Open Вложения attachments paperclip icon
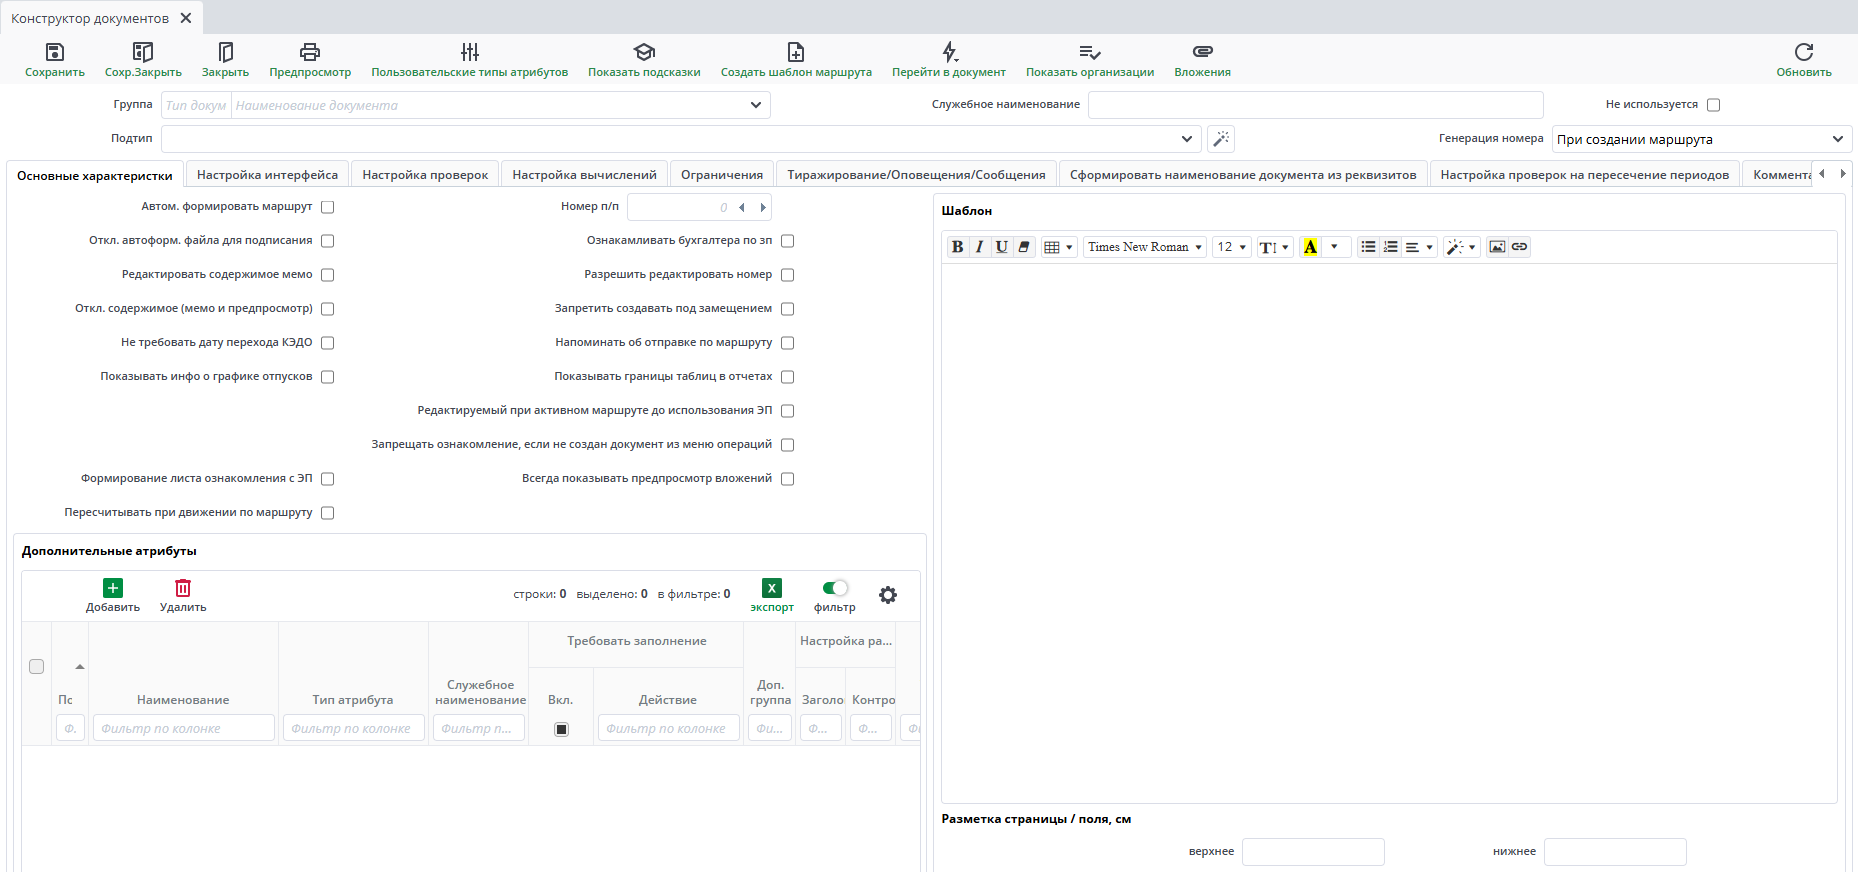The image size is (1858, 872). click(1202, 52)
